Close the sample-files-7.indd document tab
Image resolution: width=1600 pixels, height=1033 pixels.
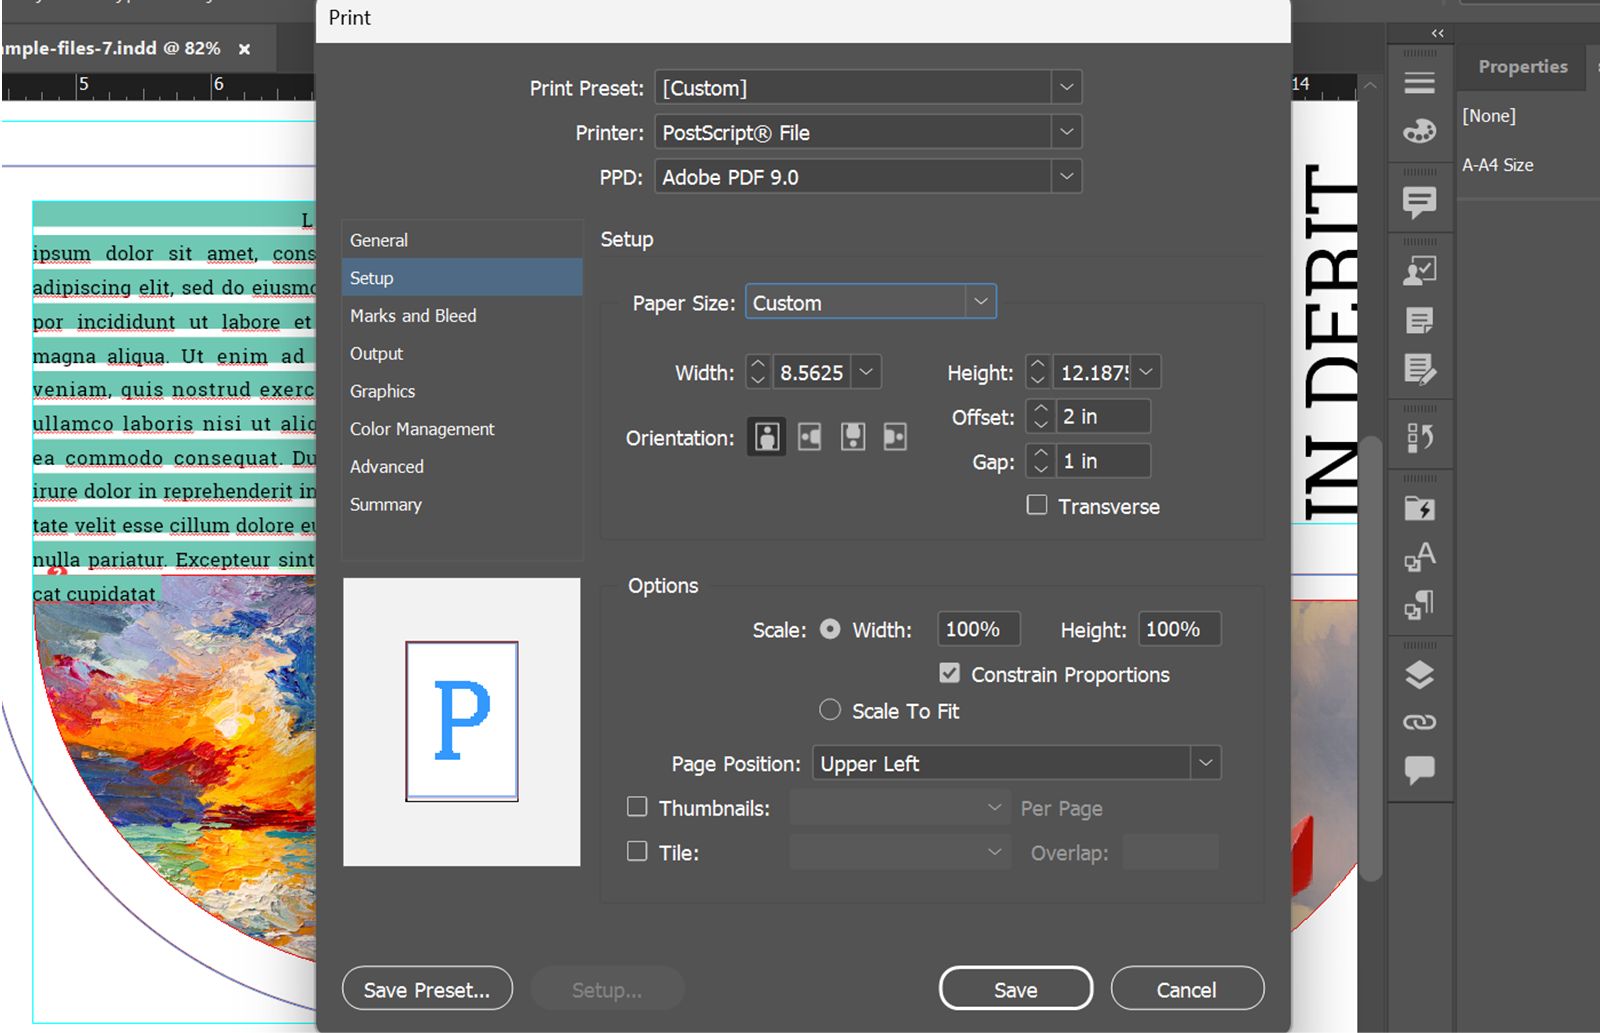pos(244,48)
